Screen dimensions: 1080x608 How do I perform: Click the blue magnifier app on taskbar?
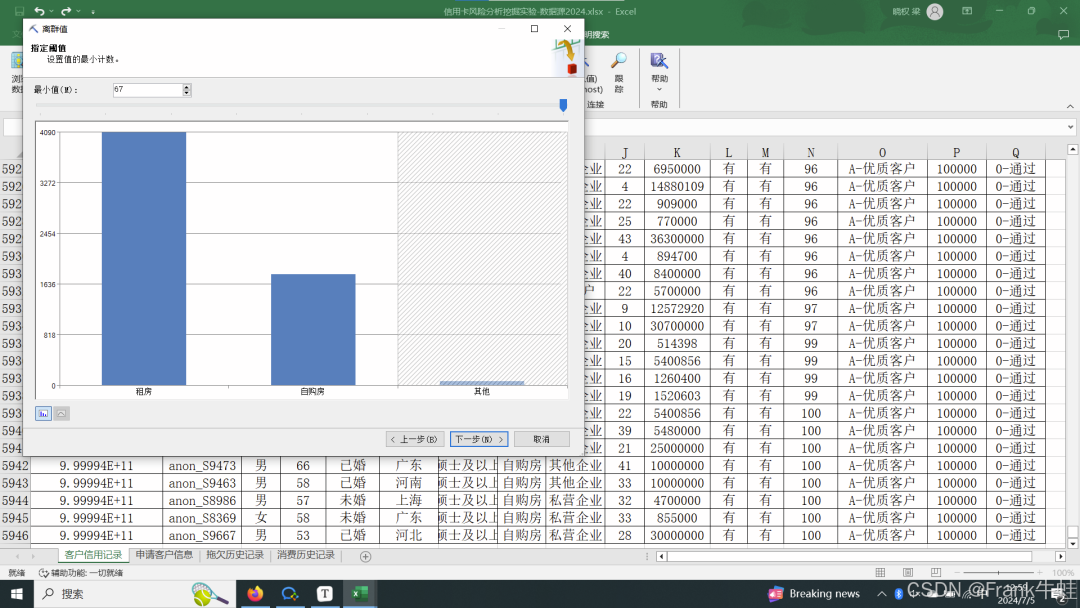pyautogui.click(x=290, y=594)
